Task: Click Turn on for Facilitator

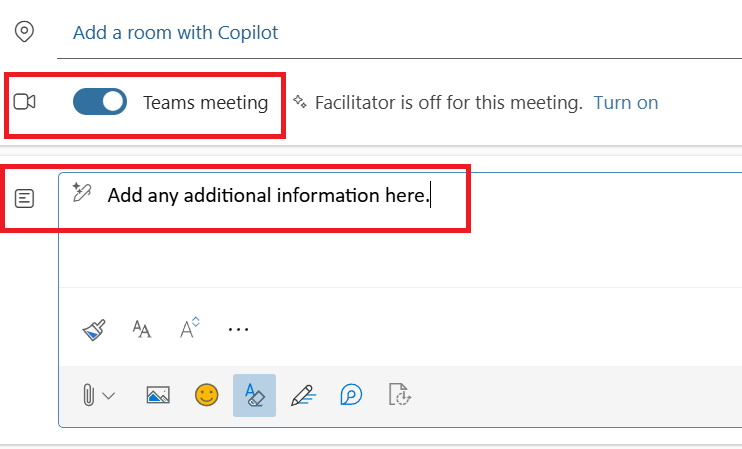Action: pos(626,102)
